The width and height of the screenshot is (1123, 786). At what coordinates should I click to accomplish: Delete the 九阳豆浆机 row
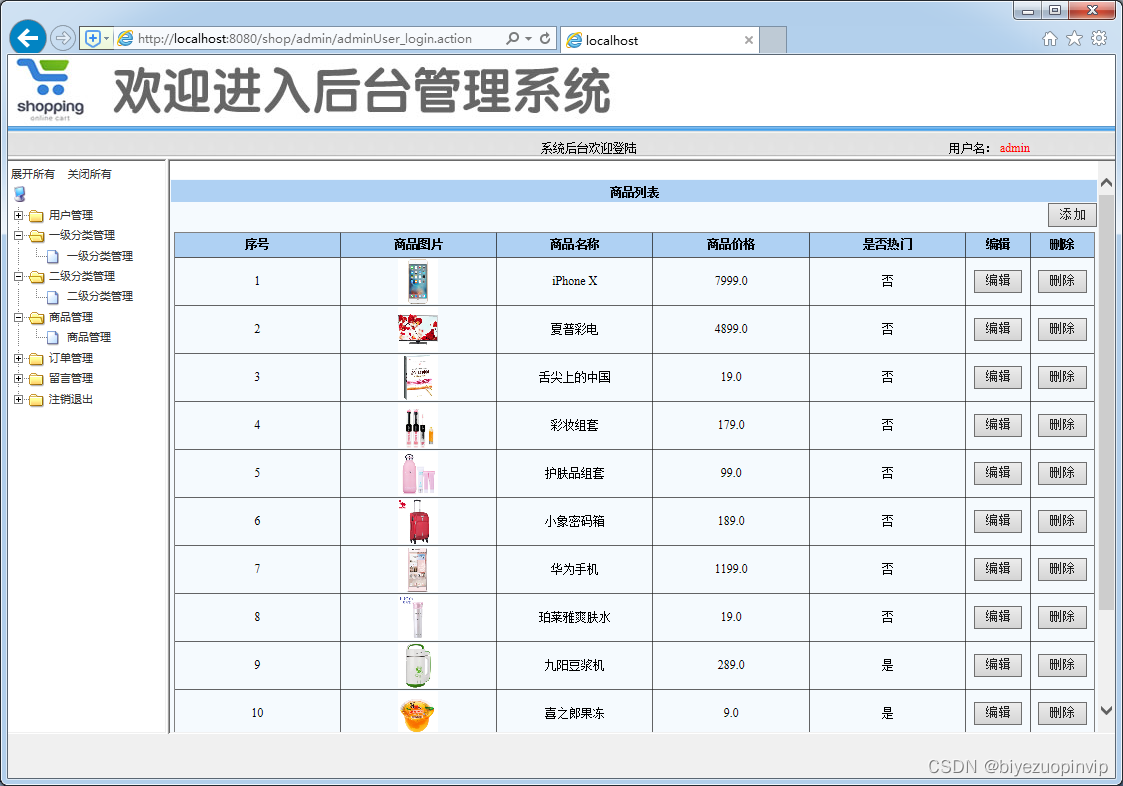[1062, 665]
